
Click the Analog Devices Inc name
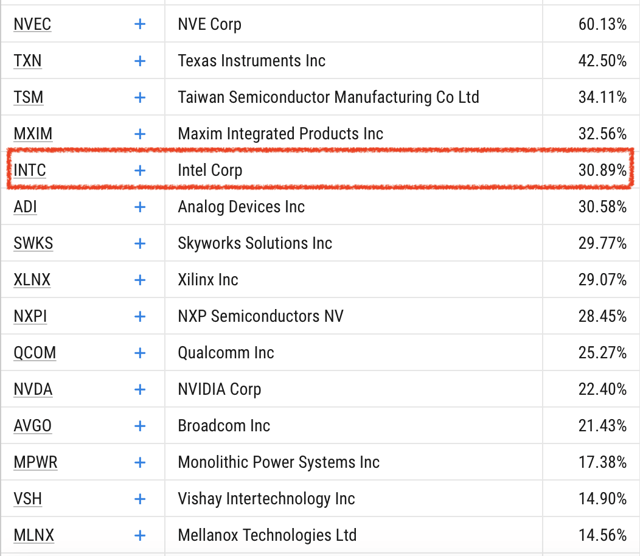point(241,207)
